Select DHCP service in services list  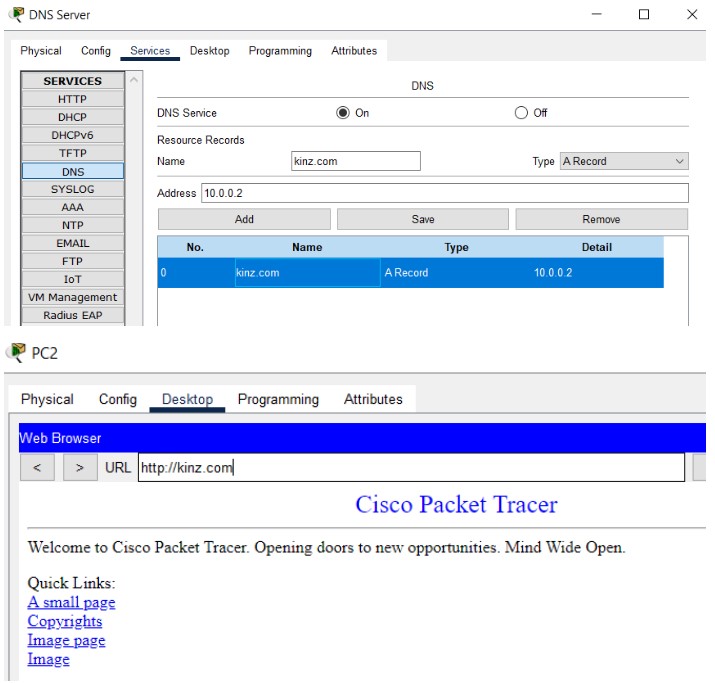73,117
